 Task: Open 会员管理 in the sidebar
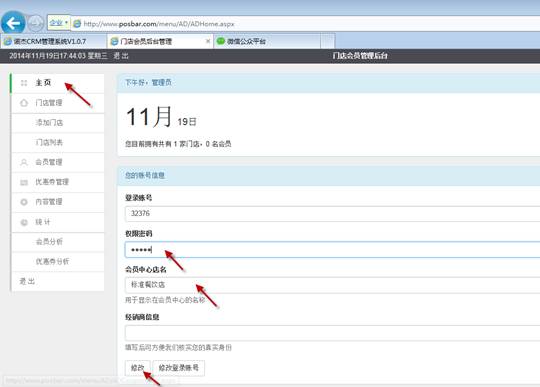click(58, 162)
